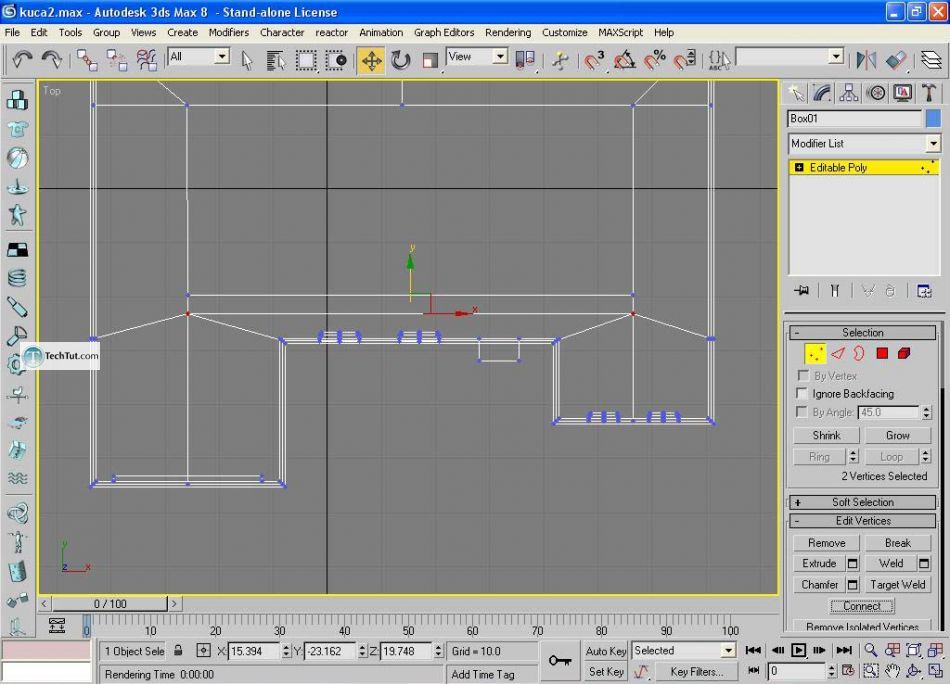The height and width of the screenshot is (684, 950).
Task: Click the X coordinate field 15.394
Action: coord(254,651)
